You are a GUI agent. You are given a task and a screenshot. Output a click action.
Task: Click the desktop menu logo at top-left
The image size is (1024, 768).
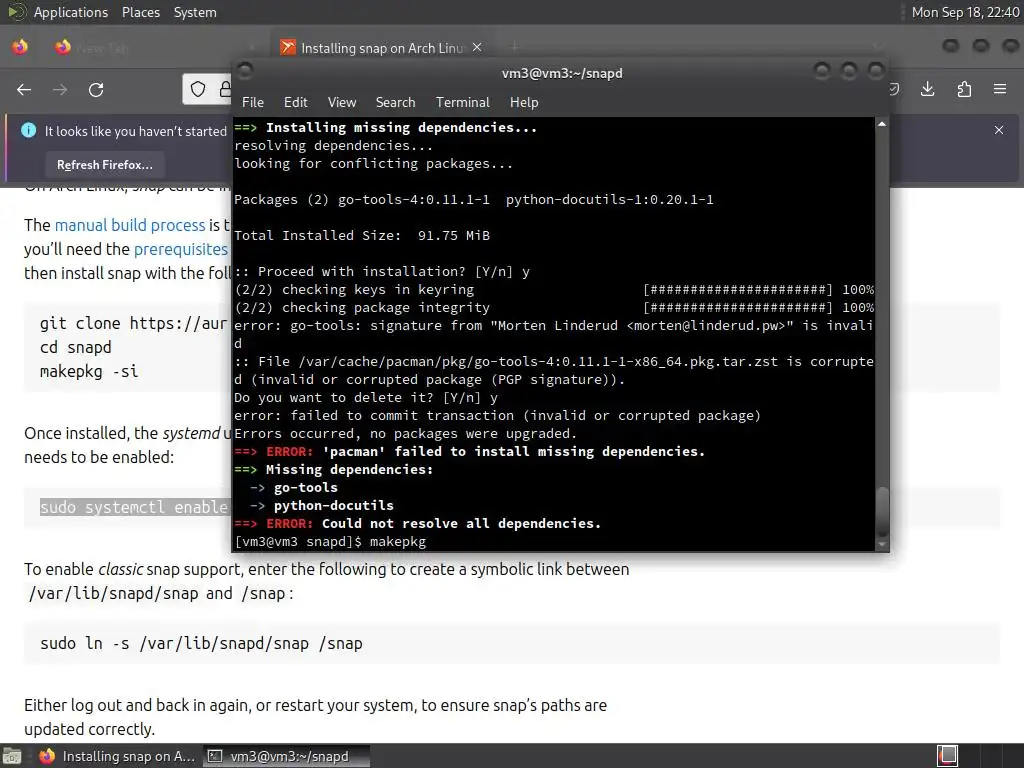tap(16, 12)
